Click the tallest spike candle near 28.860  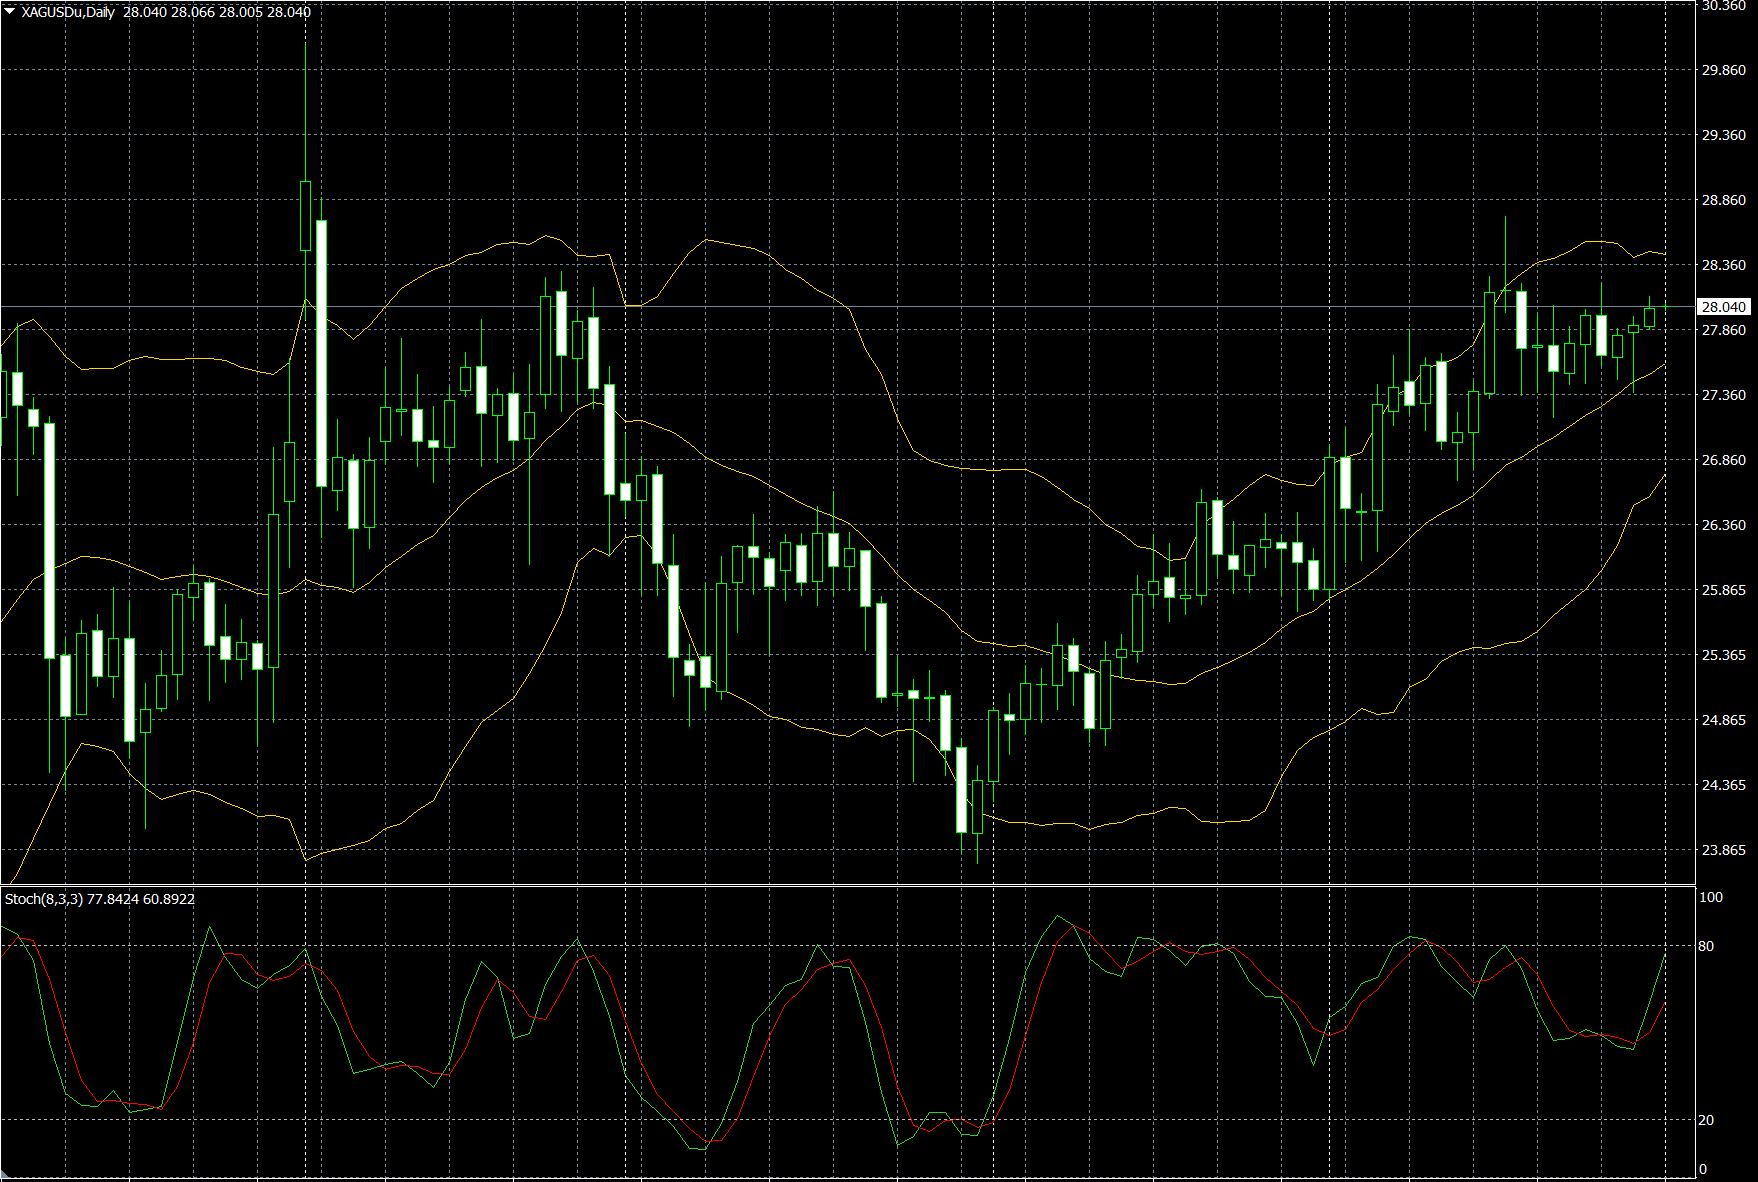(306, 216)
